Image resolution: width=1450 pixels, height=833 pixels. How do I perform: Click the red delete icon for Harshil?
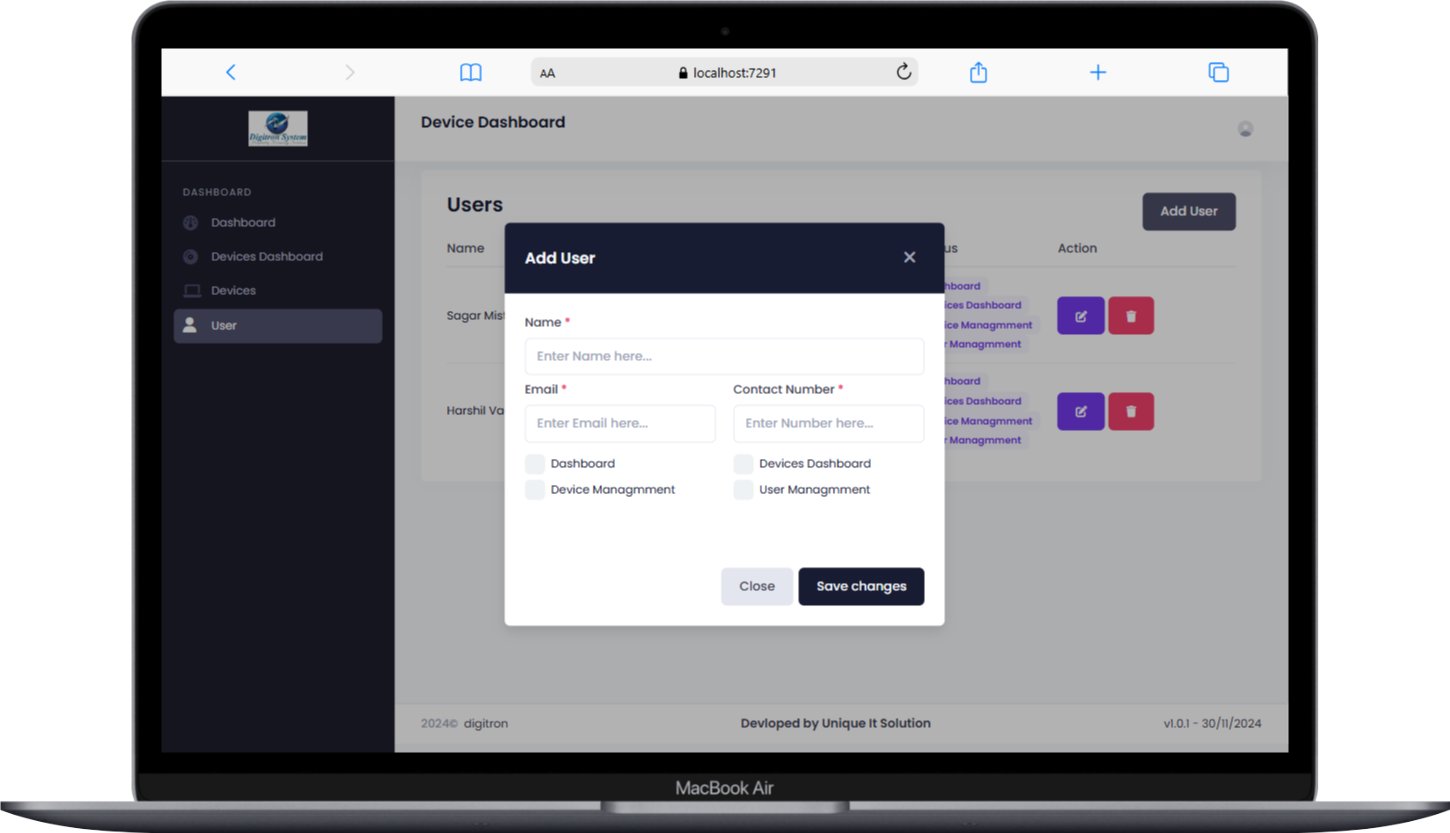1131,411
